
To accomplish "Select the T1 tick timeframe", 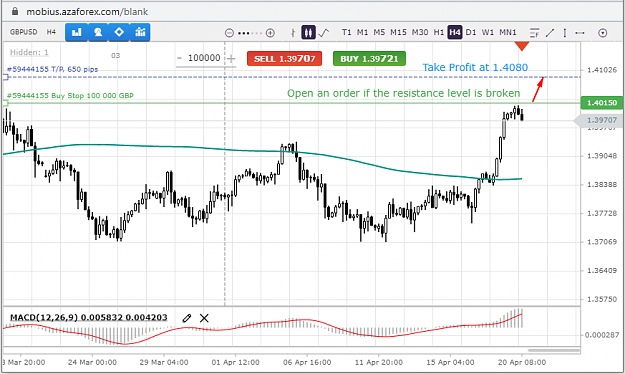I will tap(346, 32).
